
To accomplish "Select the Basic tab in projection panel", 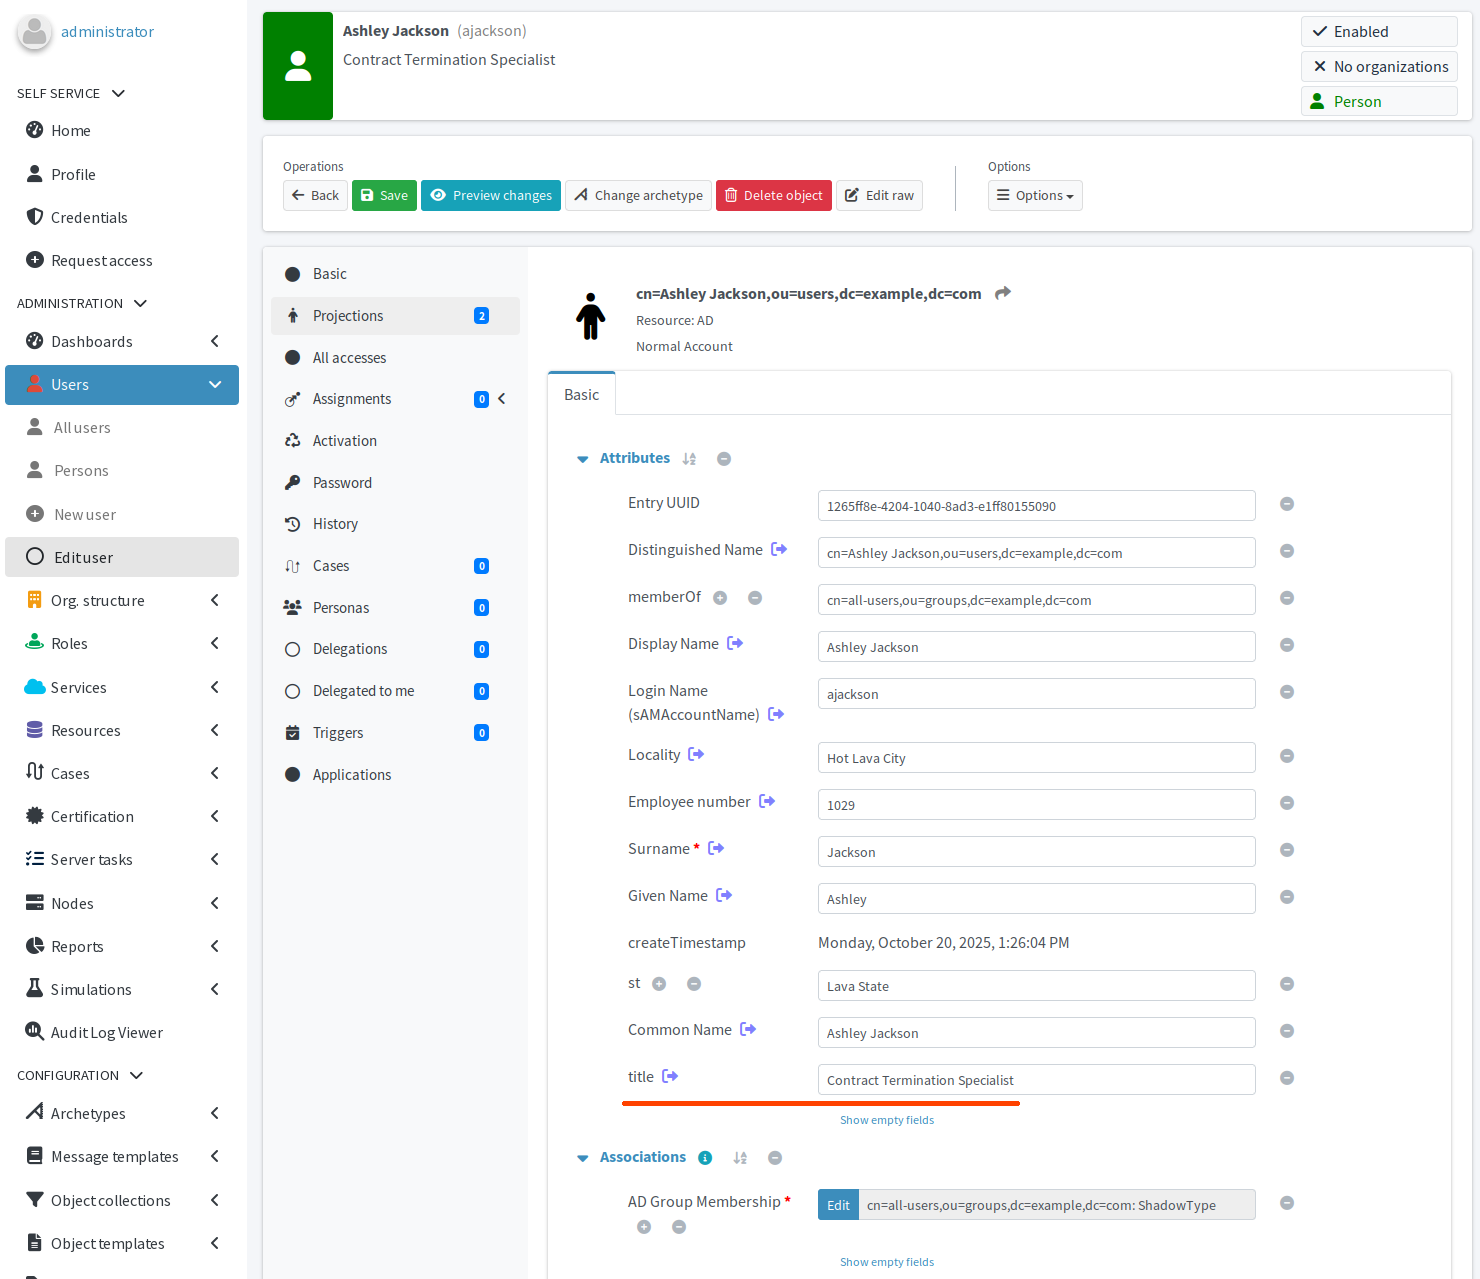I will tap(581, 395).
